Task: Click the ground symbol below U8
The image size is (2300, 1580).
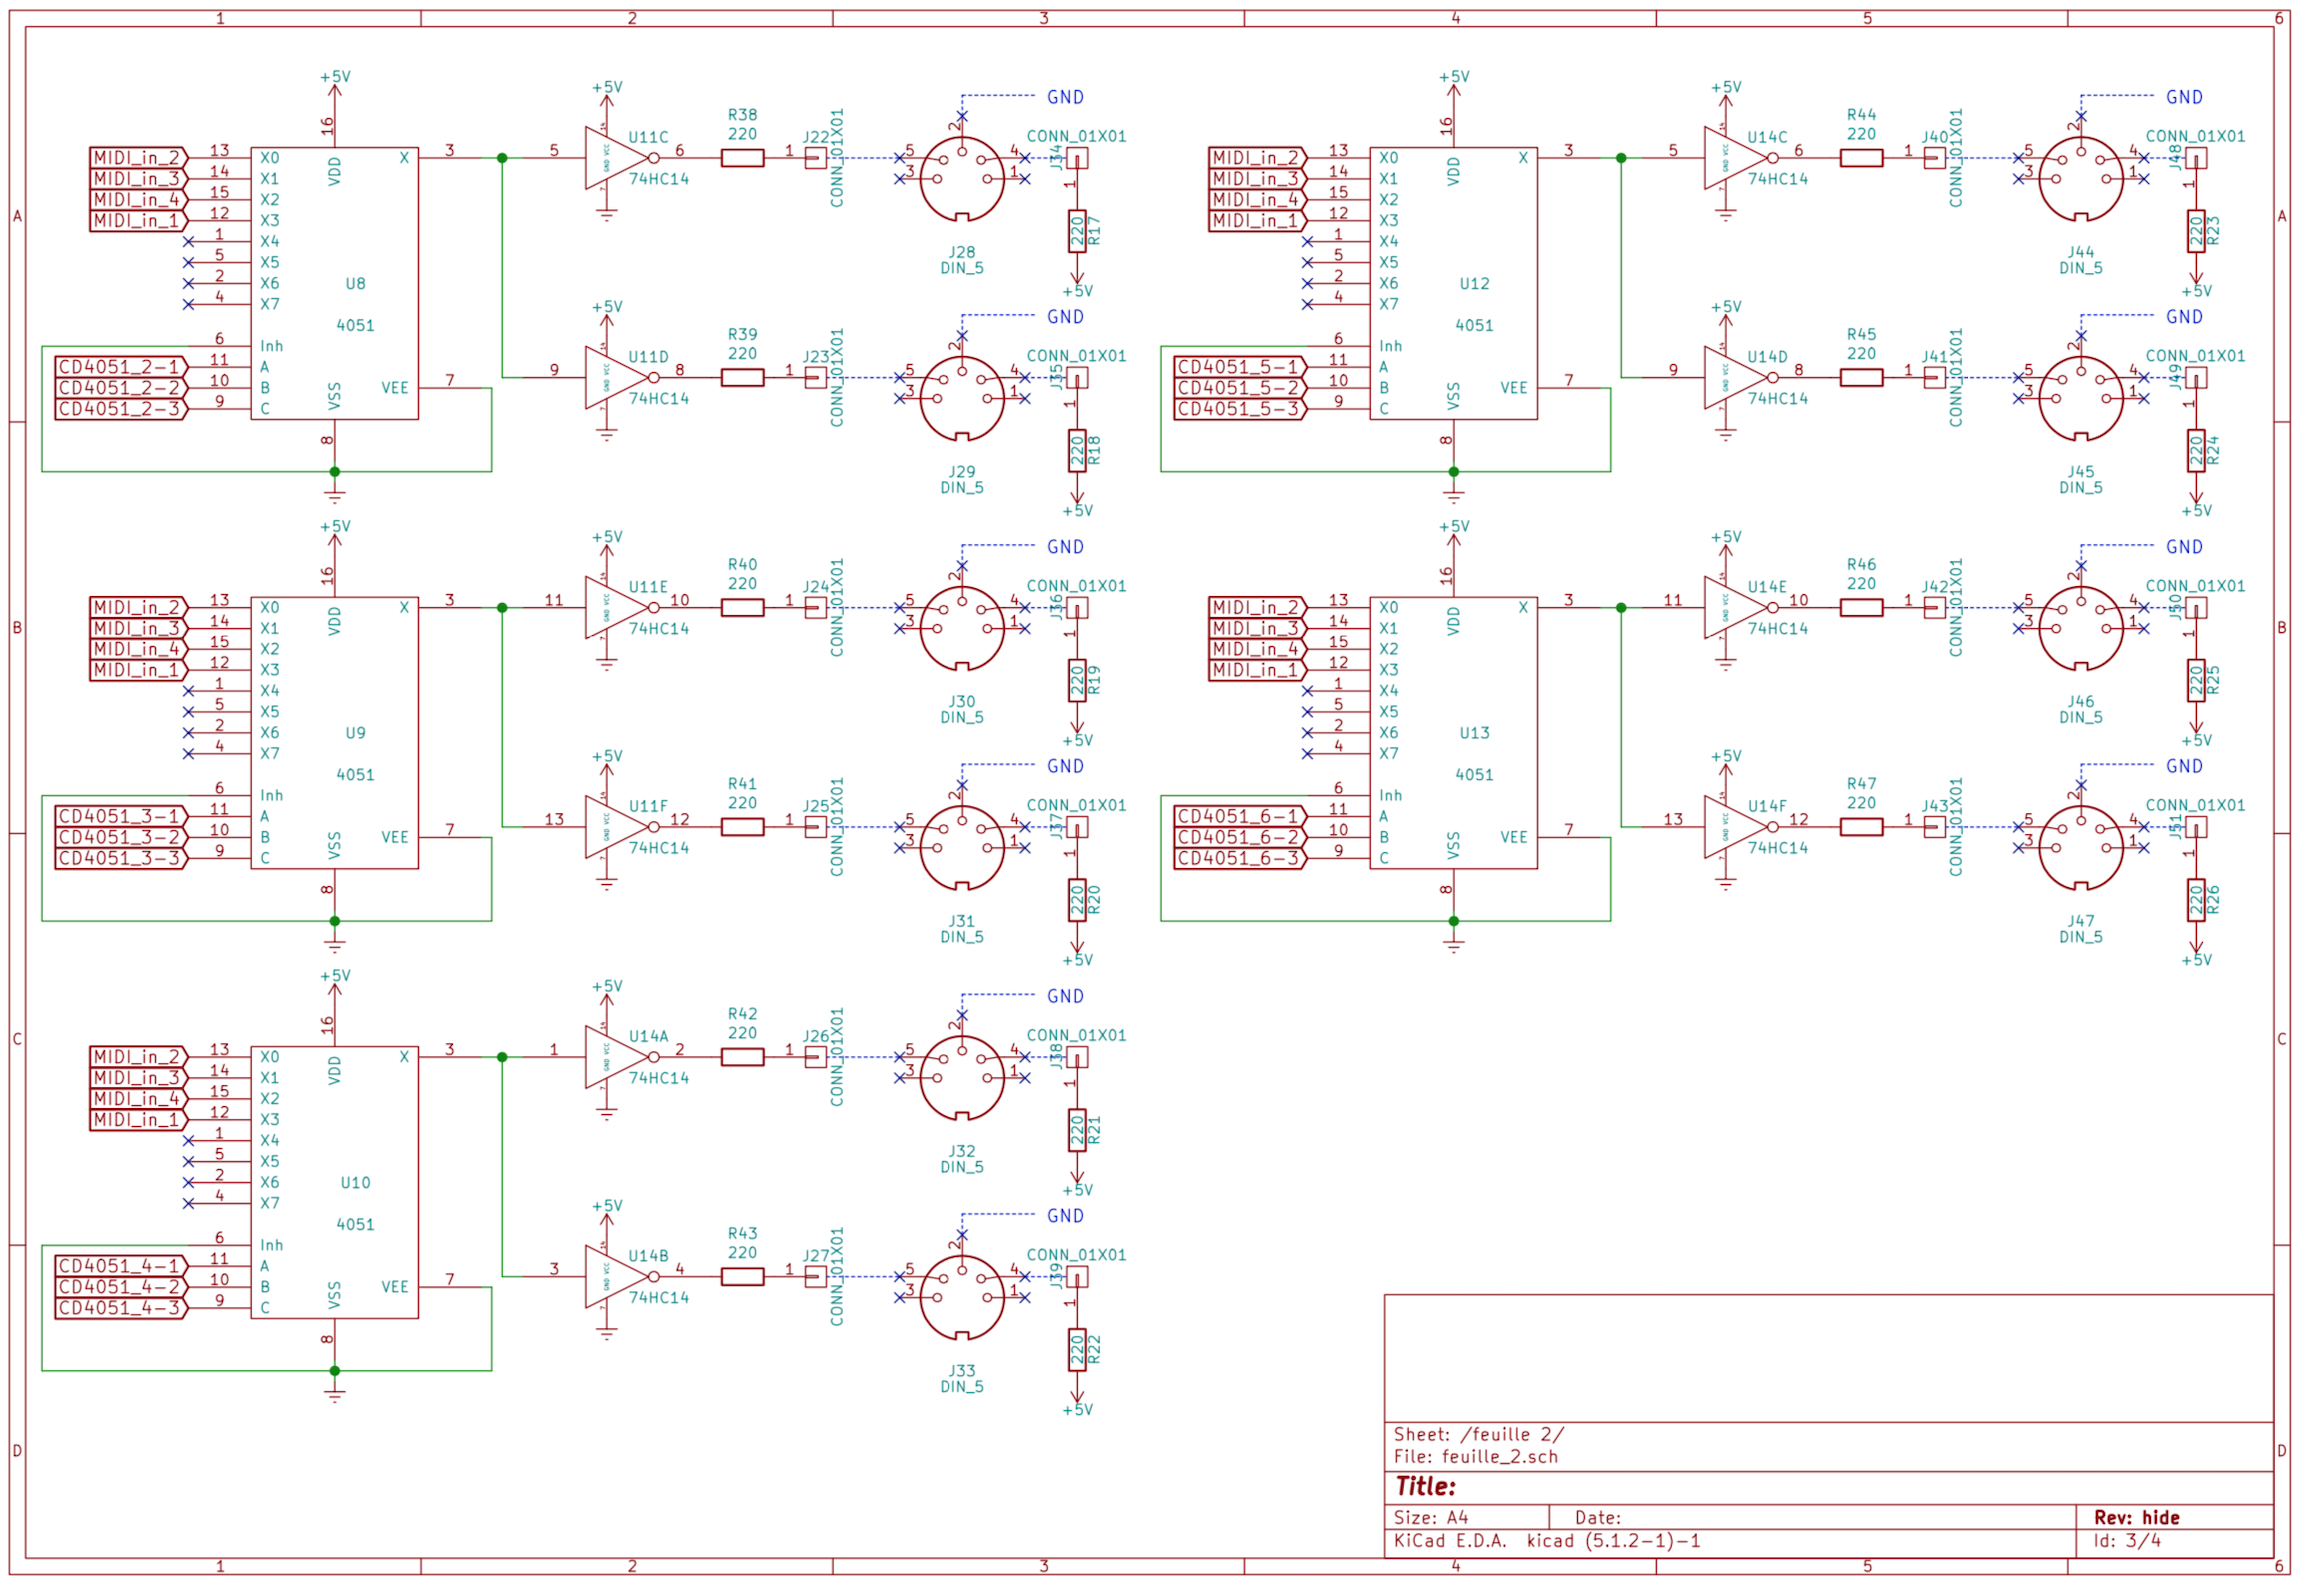Action: pyautogui.click(x=334, y=494)
